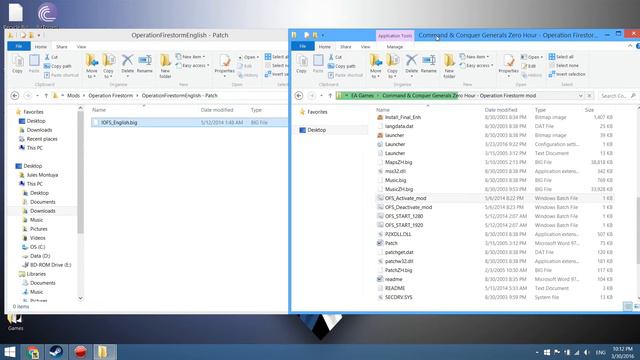Click Copy path in the Generals window
The image size is (640, 360).
point(342,66)
